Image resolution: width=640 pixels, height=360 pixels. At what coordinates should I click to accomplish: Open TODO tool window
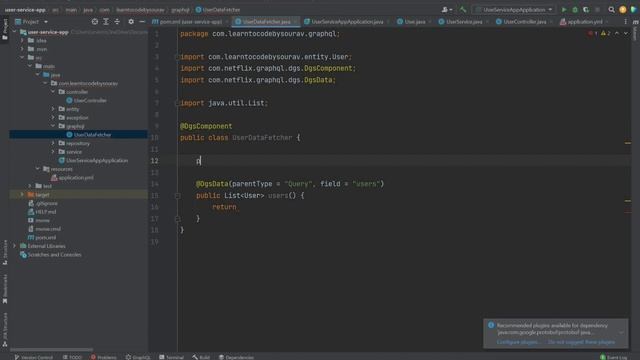coord(72,357)
